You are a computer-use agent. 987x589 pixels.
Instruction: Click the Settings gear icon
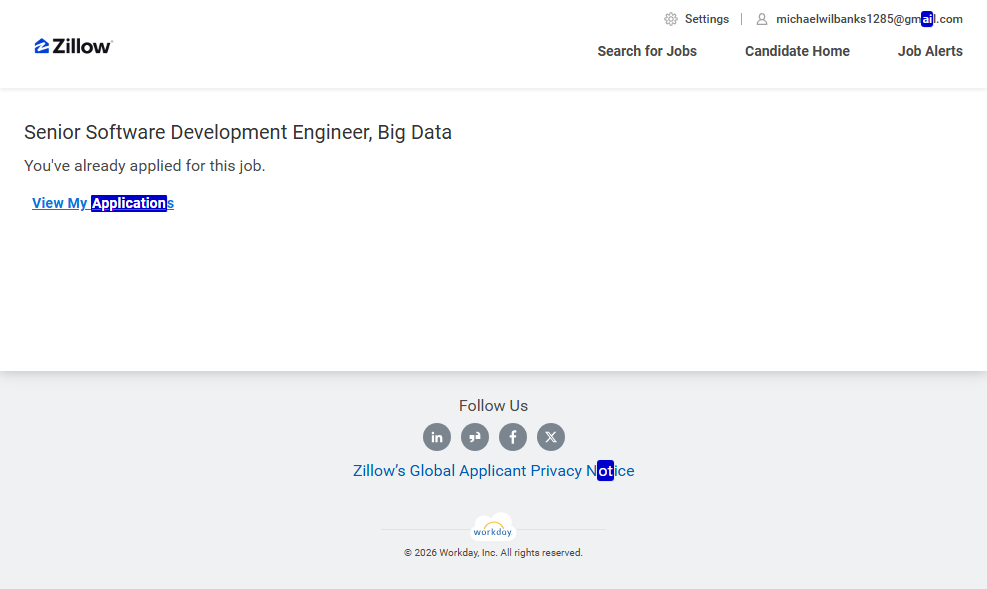point(671,19)
